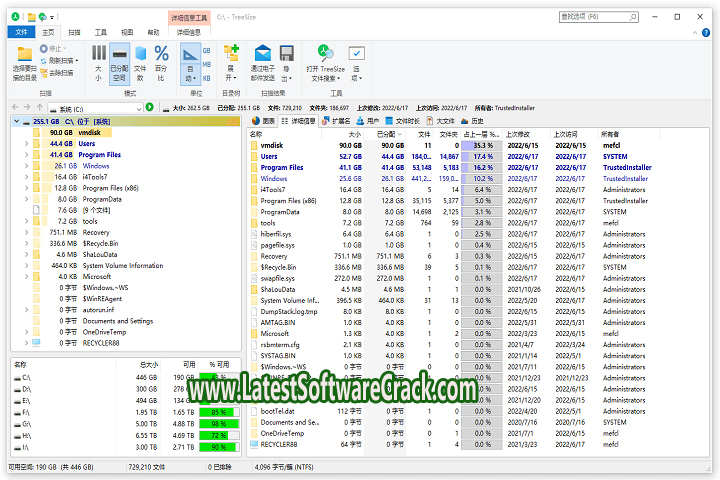Select the GB unit option
The height and width of the screenshot is (480, 720).
pyautogui.click(x=207, y=48)
